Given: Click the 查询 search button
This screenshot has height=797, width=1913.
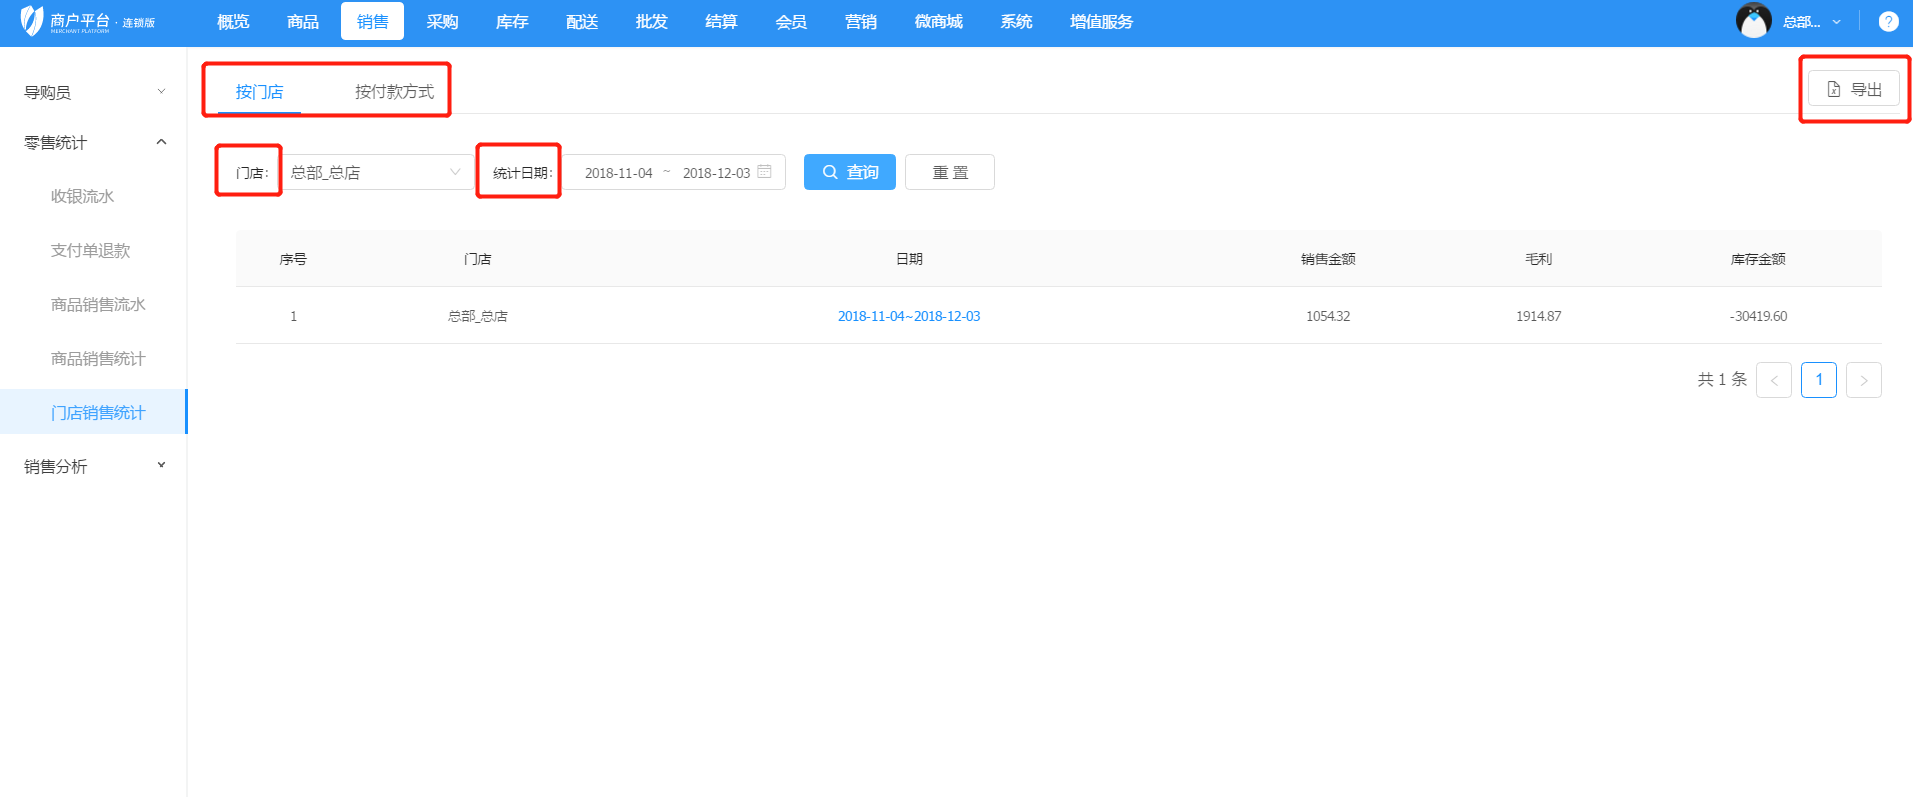Looking at the screenshot, I should (849, 172).
